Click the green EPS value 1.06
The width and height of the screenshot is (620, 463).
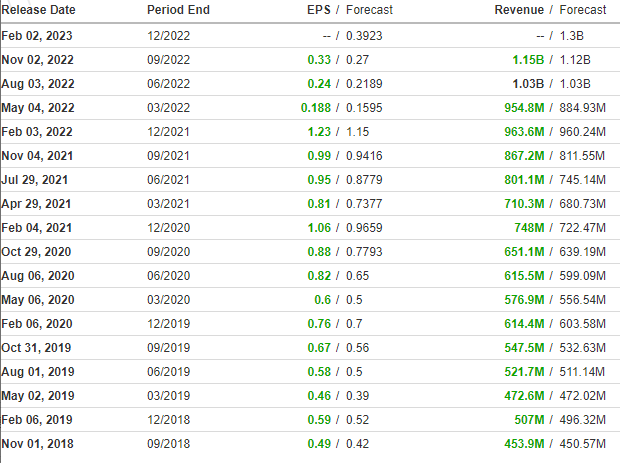coord(319,228)
